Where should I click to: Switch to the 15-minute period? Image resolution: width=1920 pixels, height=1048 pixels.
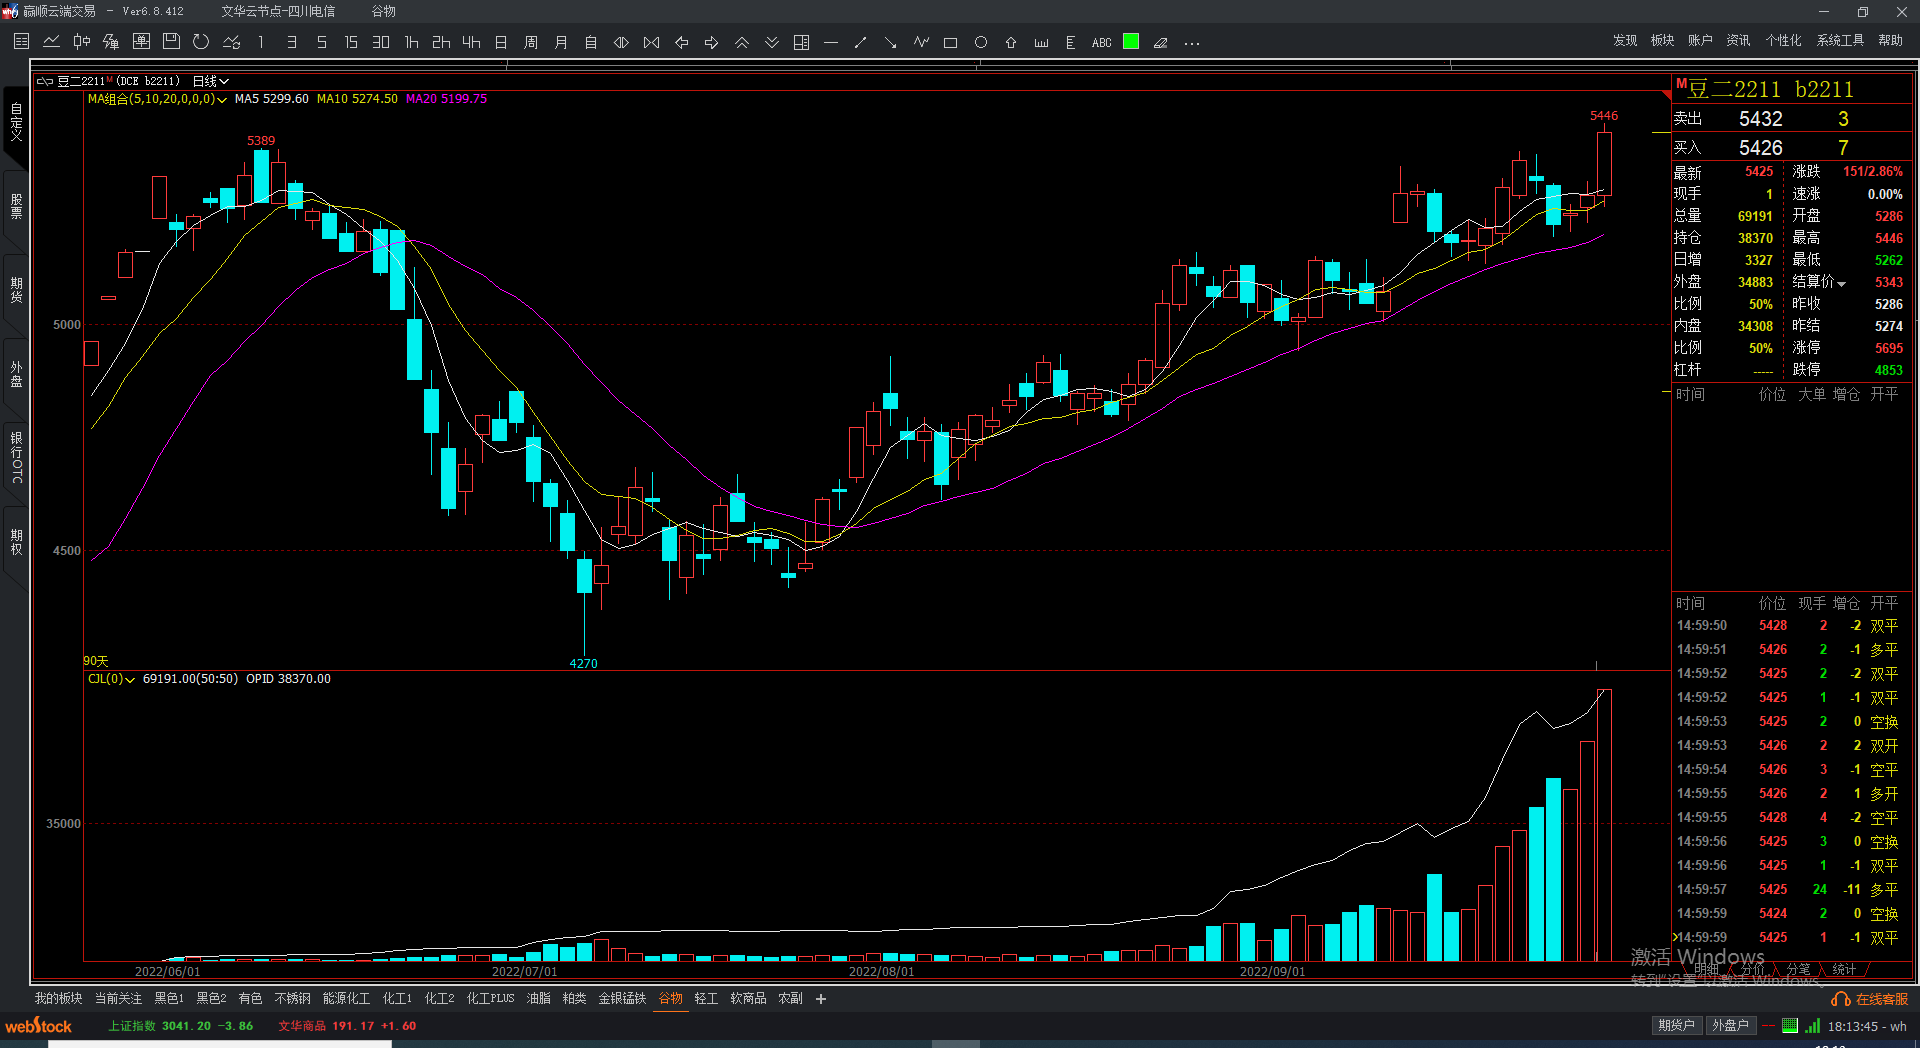351,42
